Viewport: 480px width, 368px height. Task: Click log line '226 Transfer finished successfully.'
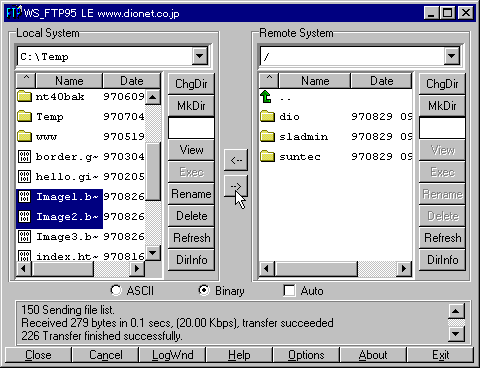coord(102,336)
